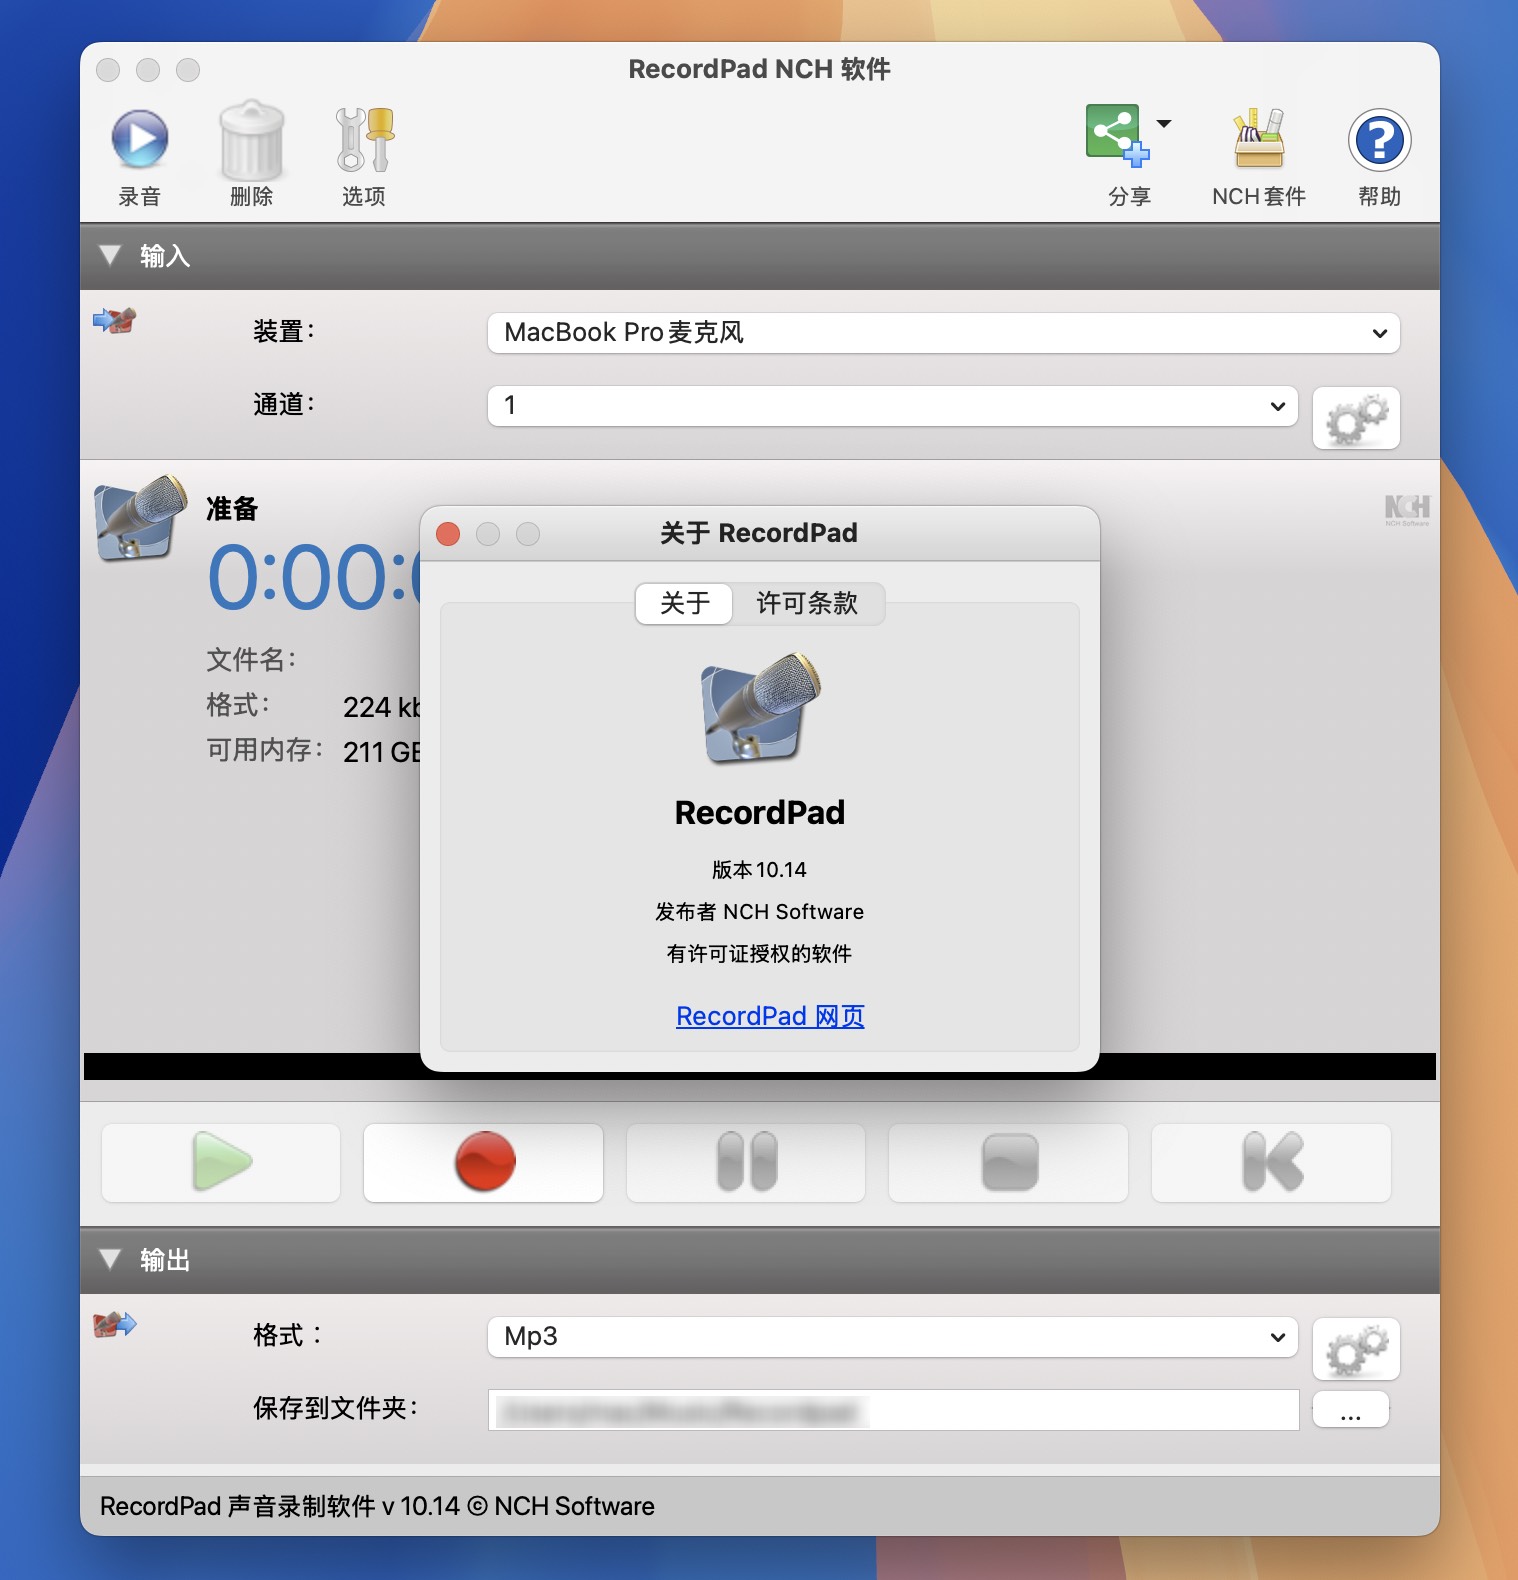Image resolution: width=1518 pixels, height=1580 pixels.
Task: Click the 准备 status label
Action: click(x=232, y=509)
